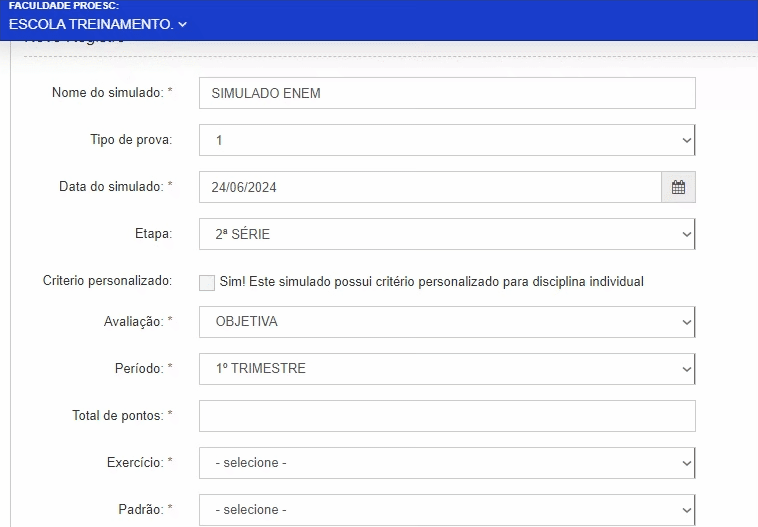
Task: Open the Exercício dropdown
Action: tap(447, 463)
